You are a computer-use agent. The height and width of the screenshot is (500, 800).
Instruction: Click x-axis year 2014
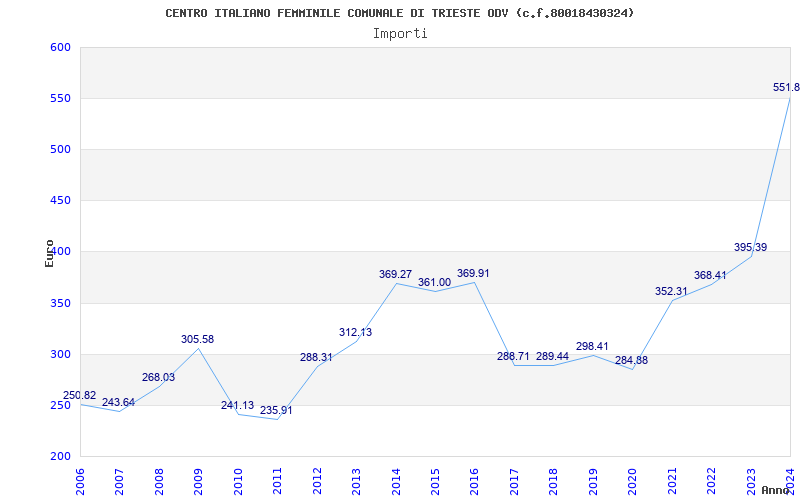point(396,481)
